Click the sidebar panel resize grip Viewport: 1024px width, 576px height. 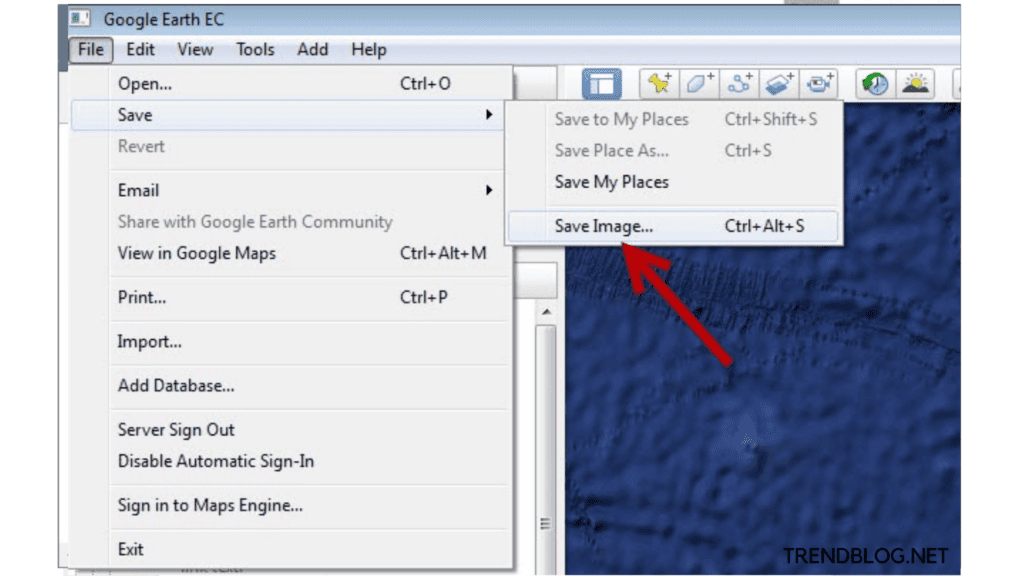click(545, 524)
